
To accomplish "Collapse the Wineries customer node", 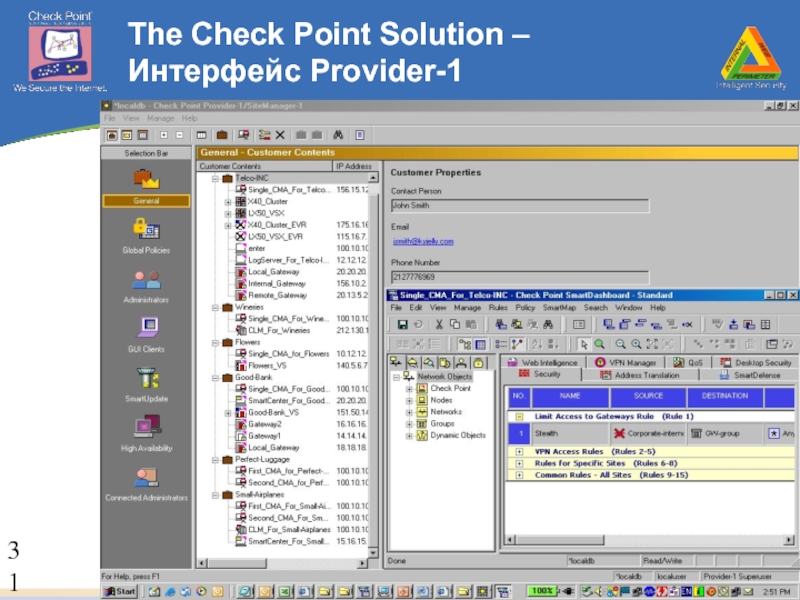I will click(215, 308).
